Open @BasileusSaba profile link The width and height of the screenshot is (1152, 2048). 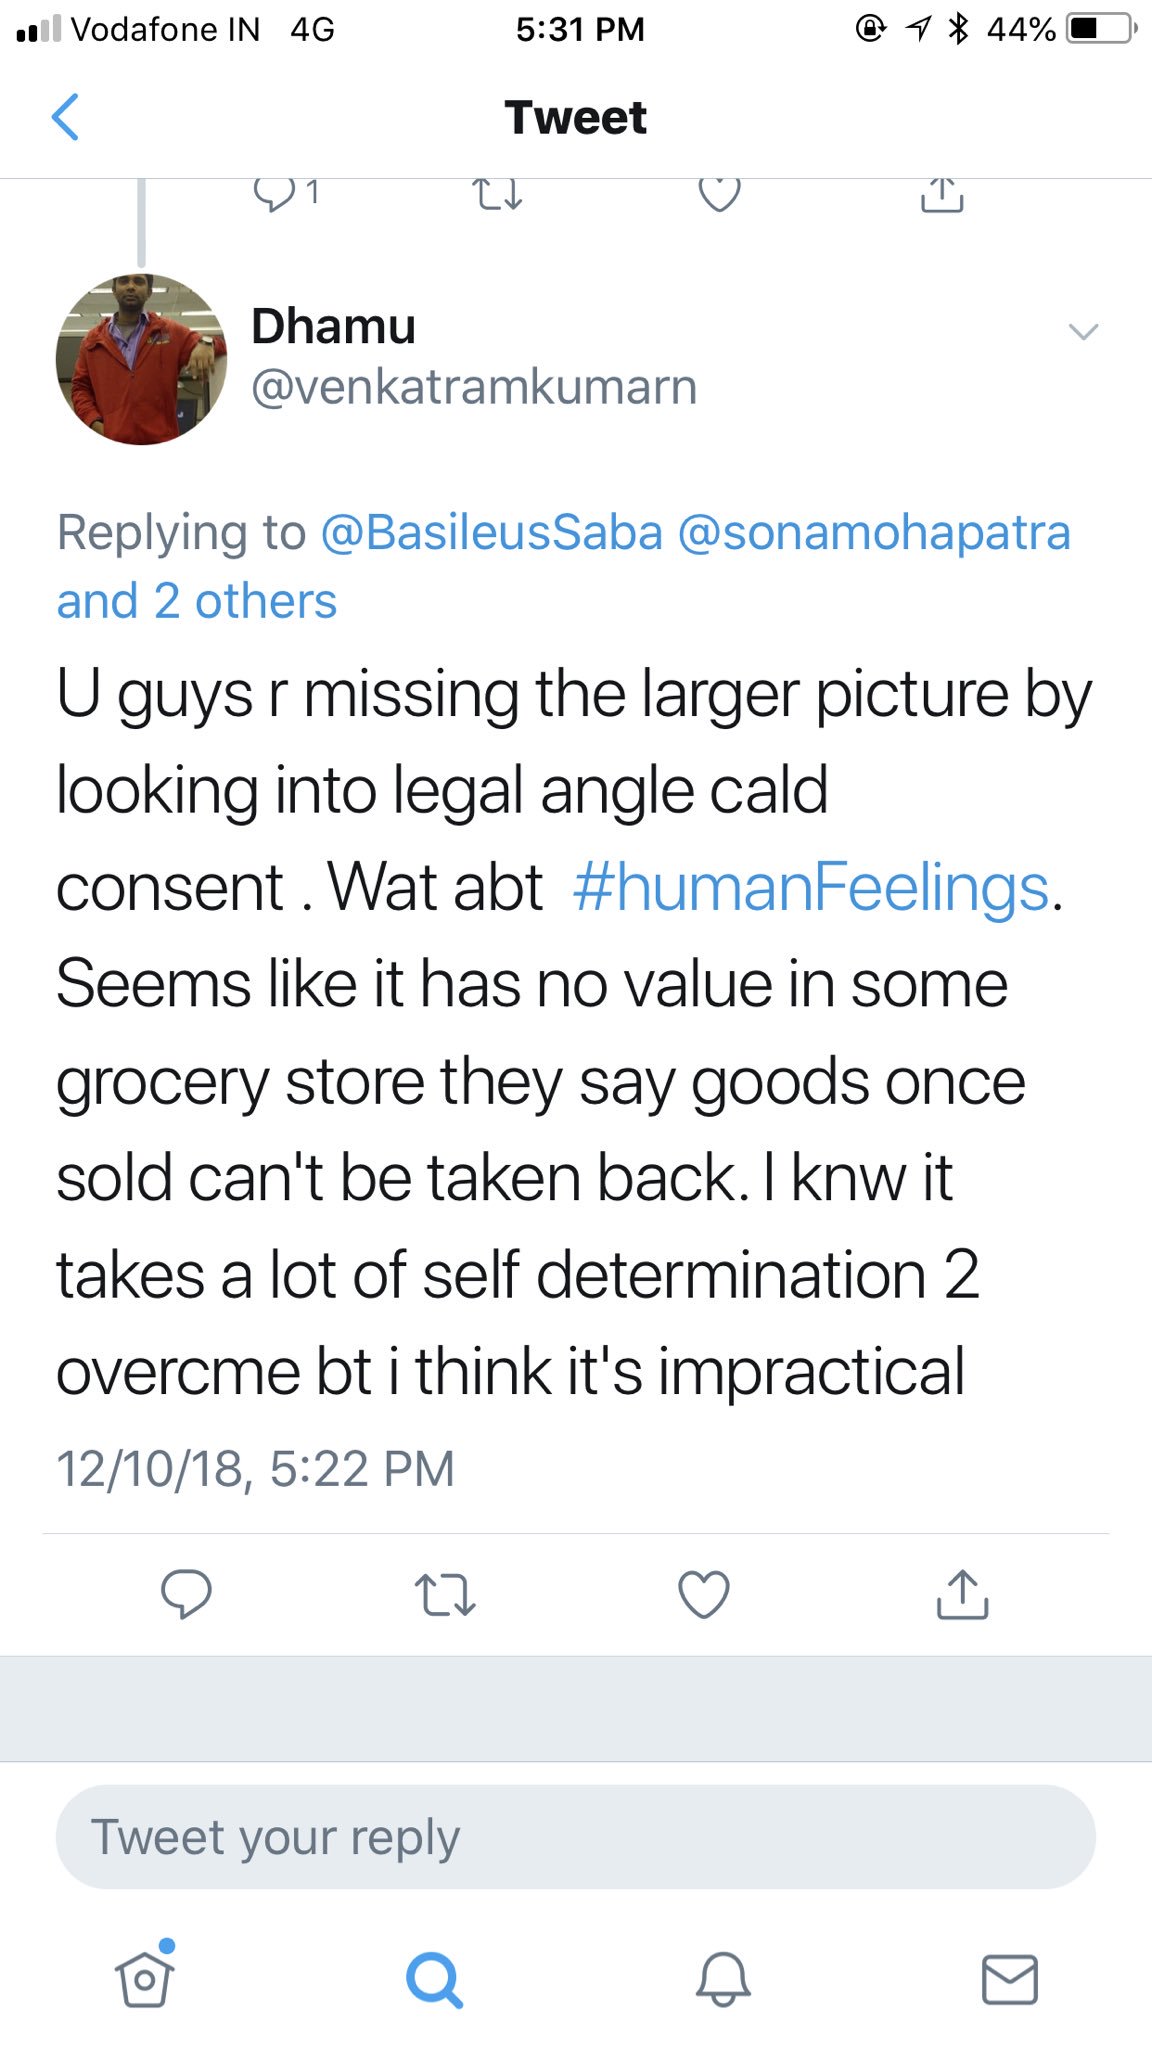491,532
